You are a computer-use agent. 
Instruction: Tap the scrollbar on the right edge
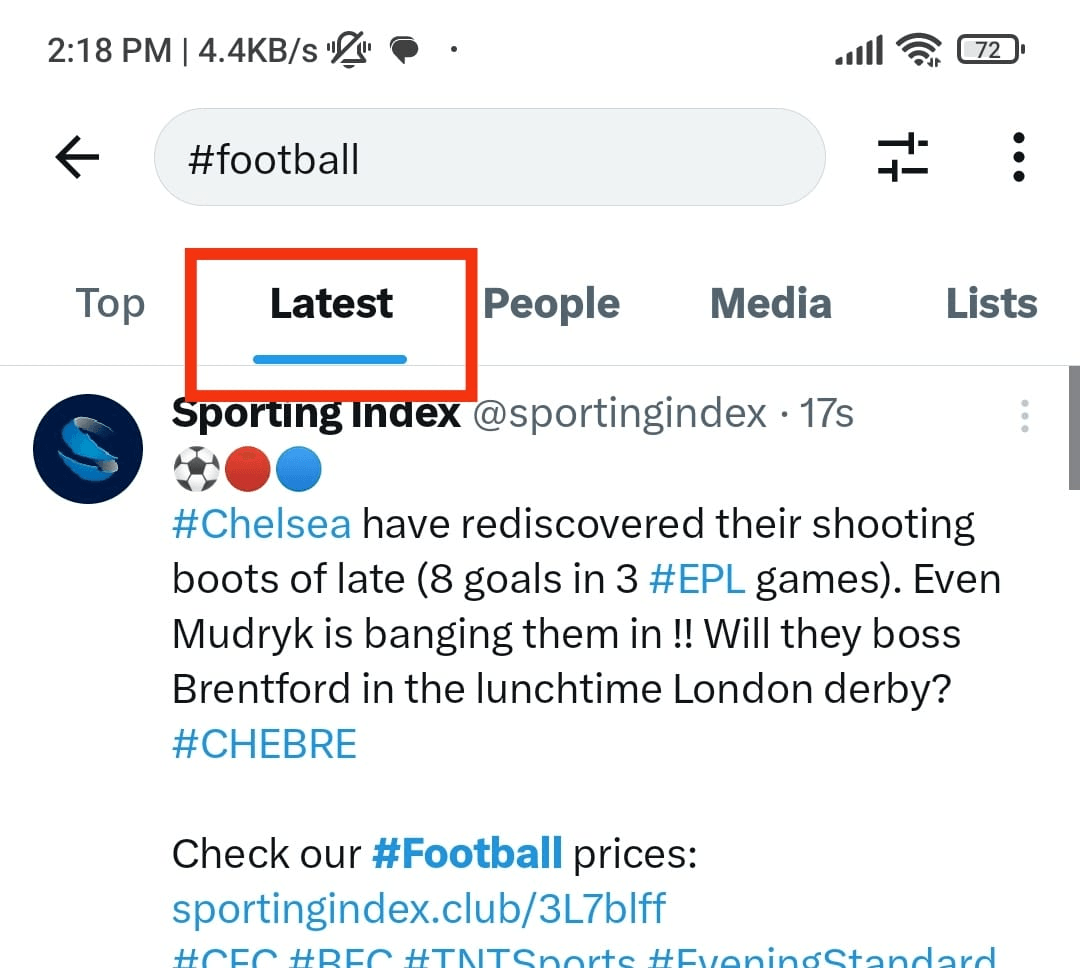(x=1072, y=430)
